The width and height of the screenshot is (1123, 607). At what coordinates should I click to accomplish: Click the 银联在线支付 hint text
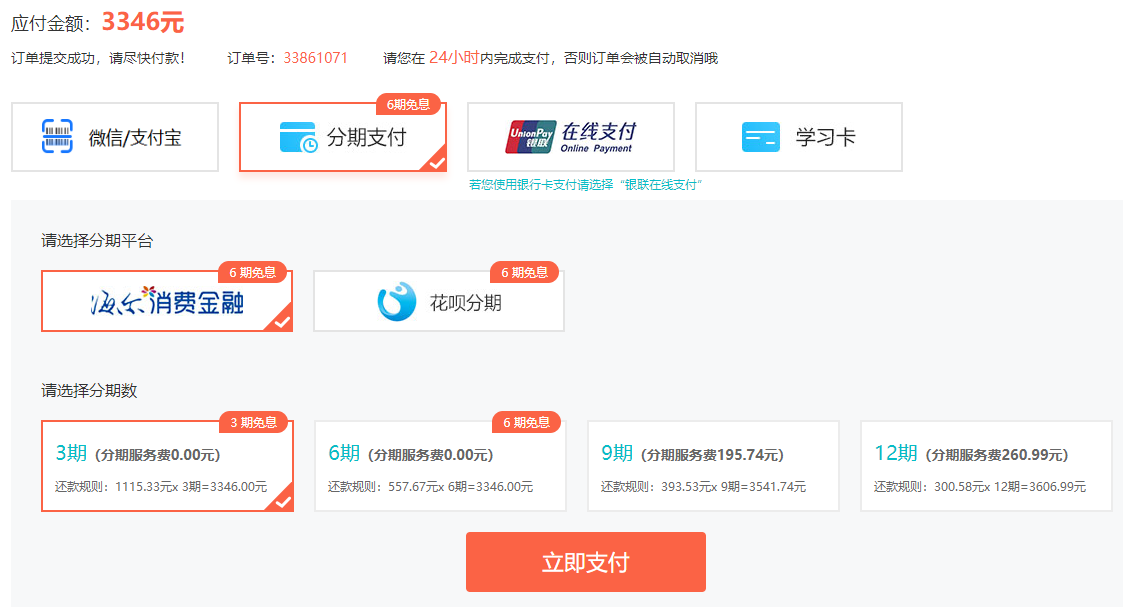coord(585,185)
